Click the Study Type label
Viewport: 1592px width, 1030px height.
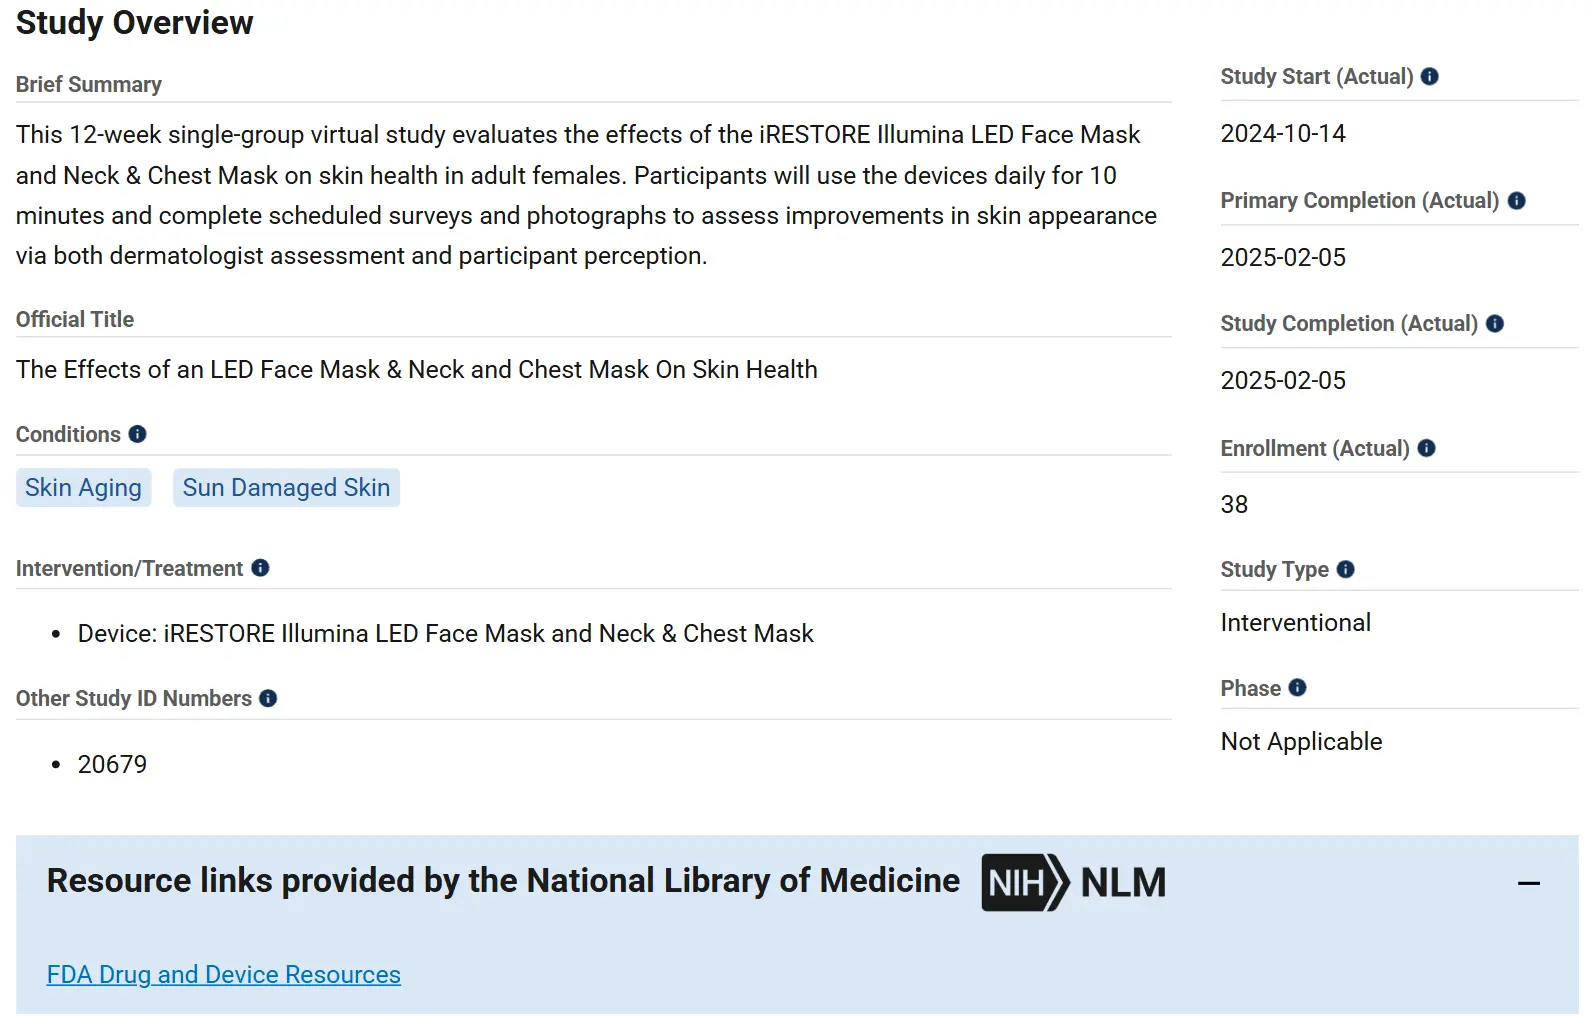(1275, 569)
